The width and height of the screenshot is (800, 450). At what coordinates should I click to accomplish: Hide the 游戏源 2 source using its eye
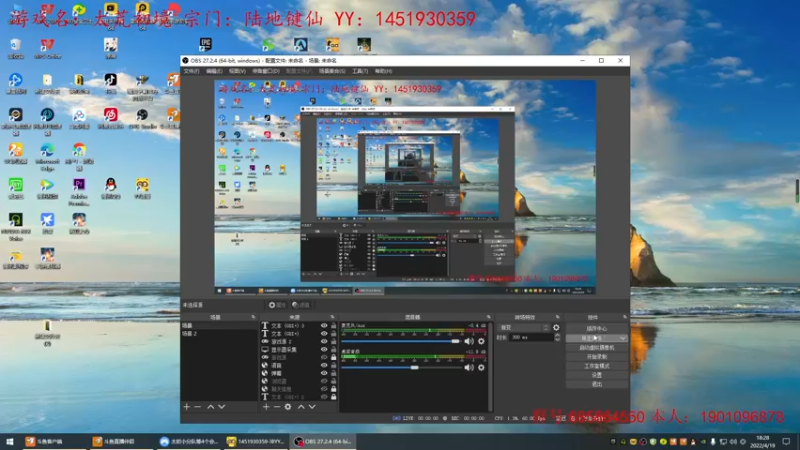coord(324,341)
